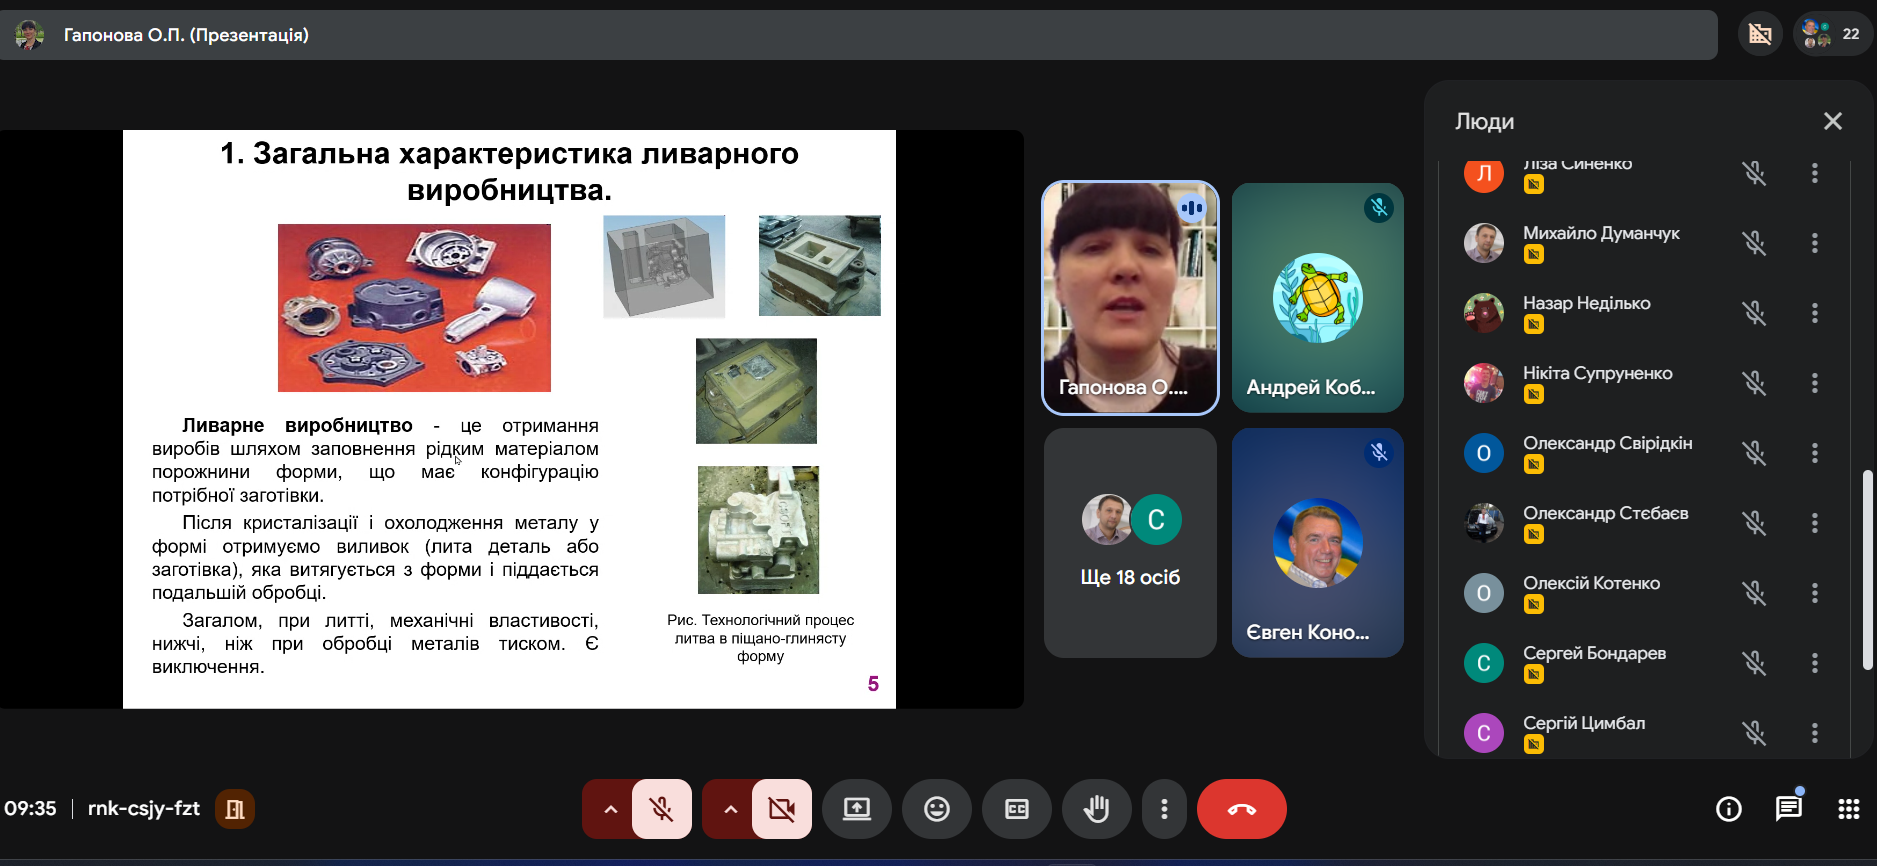Image resolution: width=1877 pixels, height=866 pixels.
Task: Toggle the microphone mute button
Action: 661,809
